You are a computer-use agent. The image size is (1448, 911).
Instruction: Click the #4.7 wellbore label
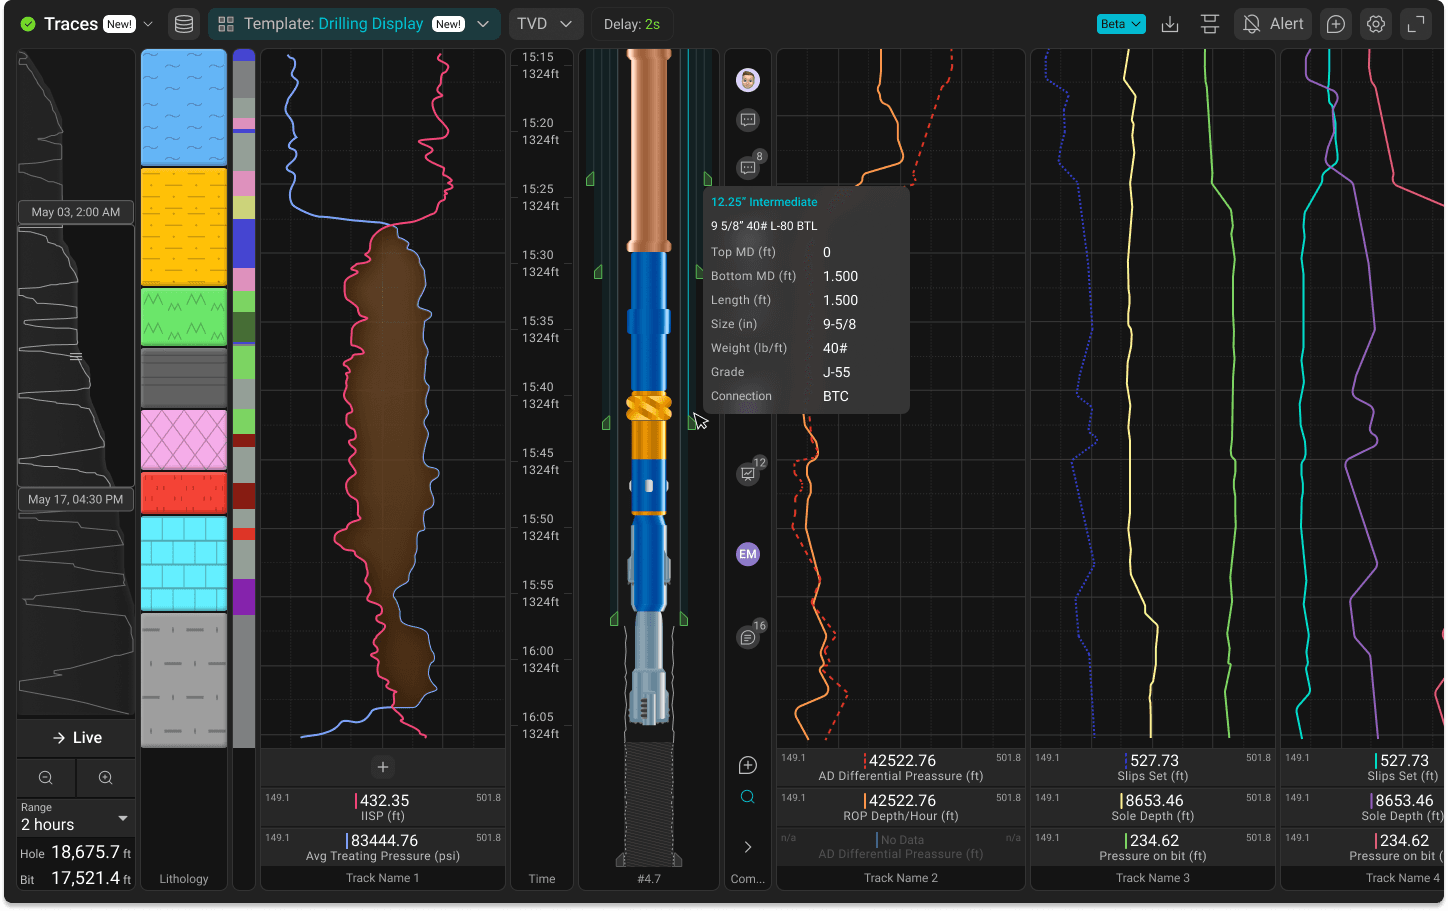(649, 879)
